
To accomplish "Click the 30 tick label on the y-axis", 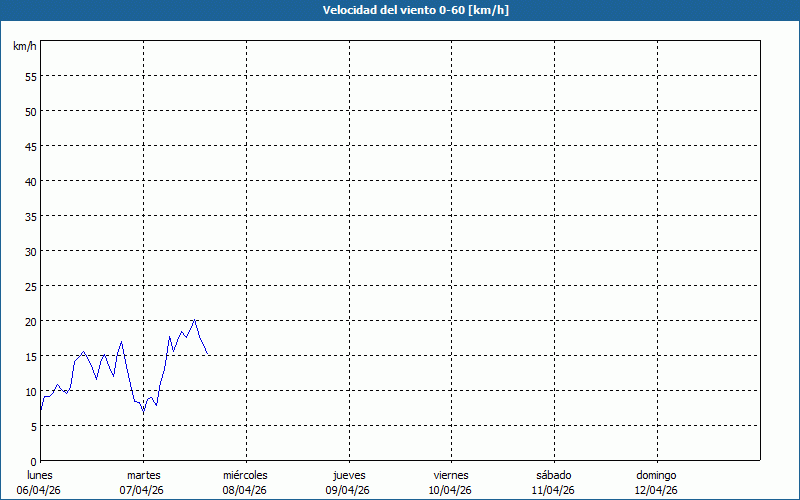I will (30, 251).
